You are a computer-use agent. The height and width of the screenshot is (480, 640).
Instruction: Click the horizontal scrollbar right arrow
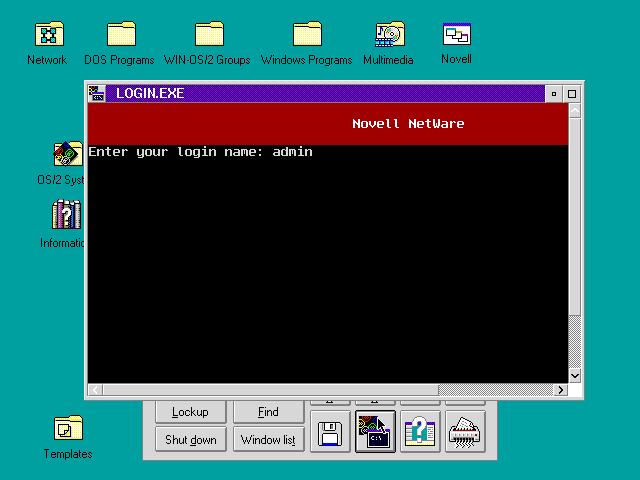click(560, 390)
